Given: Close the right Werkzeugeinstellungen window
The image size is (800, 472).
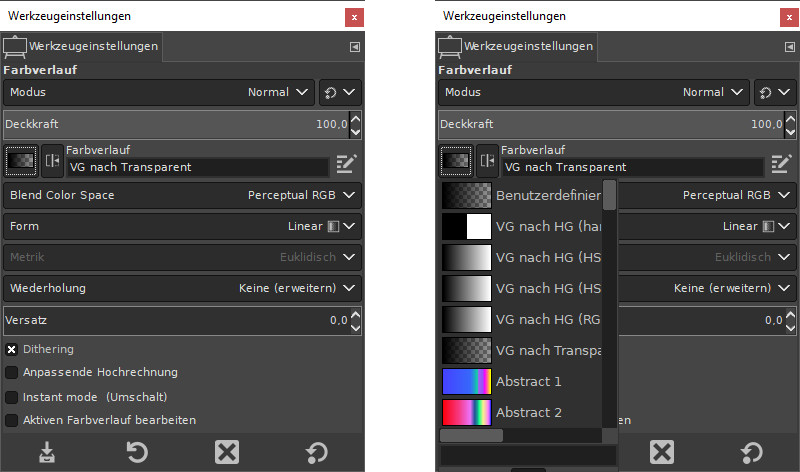Looking at the screenshot, I should pyautogui.click(x=789, y=17).
